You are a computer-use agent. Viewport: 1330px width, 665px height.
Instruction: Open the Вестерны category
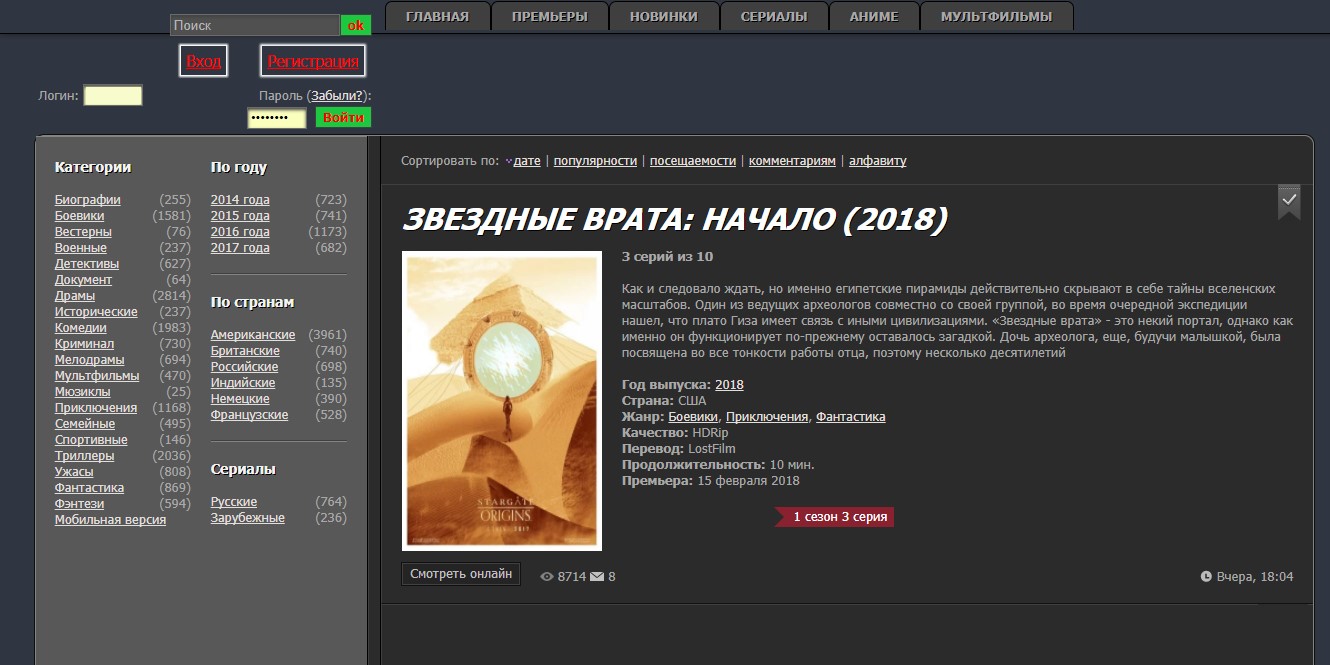83,232
